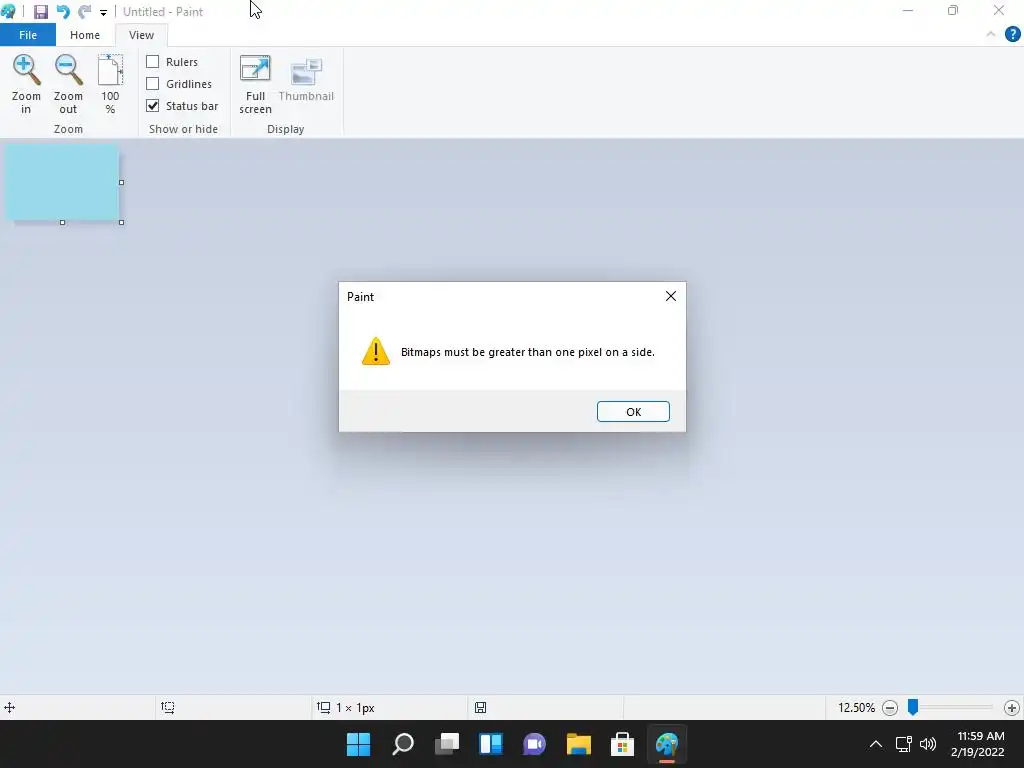Launch Microsoft Store from the taskbar
Viewport: 1024px width, 768px height.
pyautogui.click(x=622, y=744)
